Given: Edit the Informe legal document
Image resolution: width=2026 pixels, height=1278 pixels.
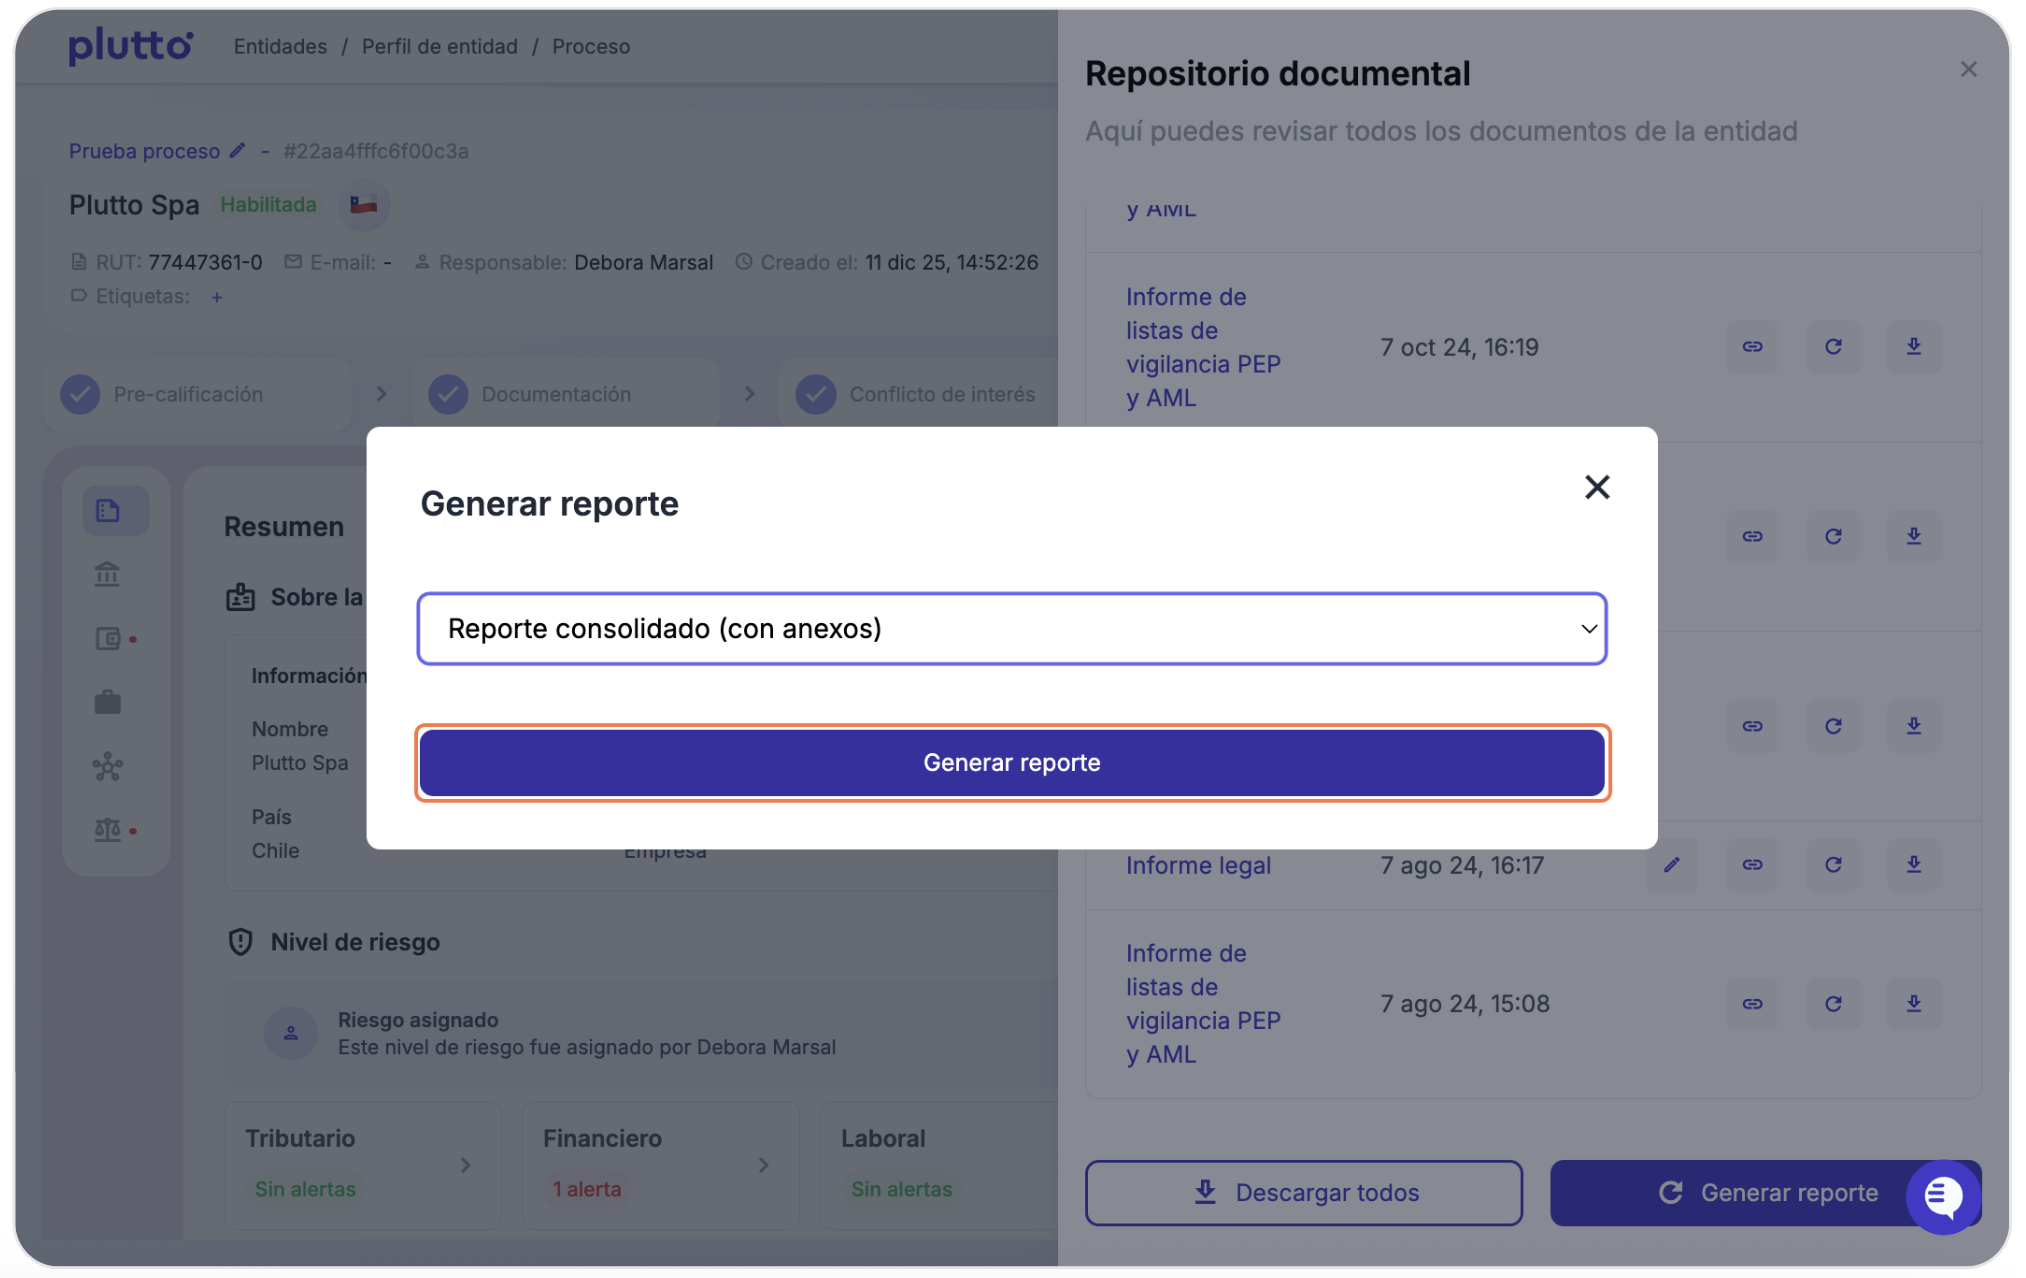Looking at the screenshot, I should pyautogui.click(x=1671, y=865).
